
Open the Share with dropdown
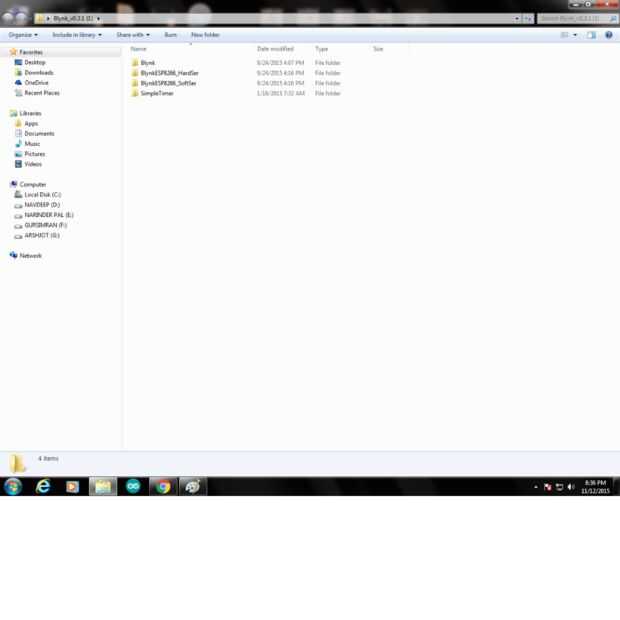pos(133,35)
